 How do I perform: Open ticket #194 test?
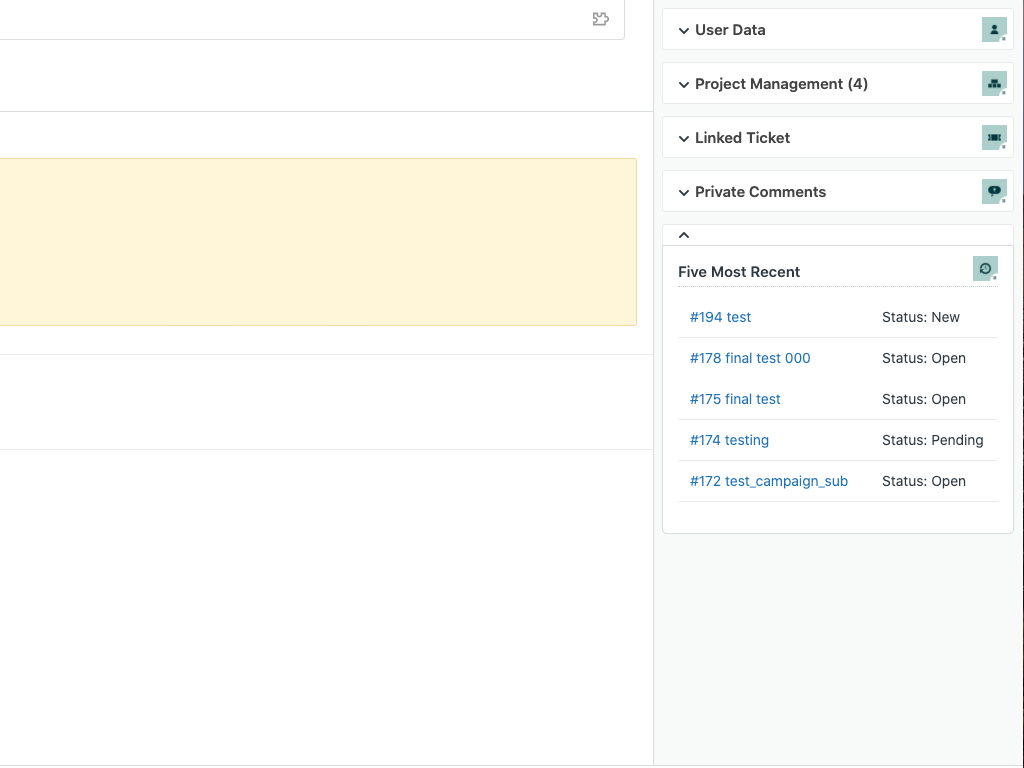tap(720, 317)
